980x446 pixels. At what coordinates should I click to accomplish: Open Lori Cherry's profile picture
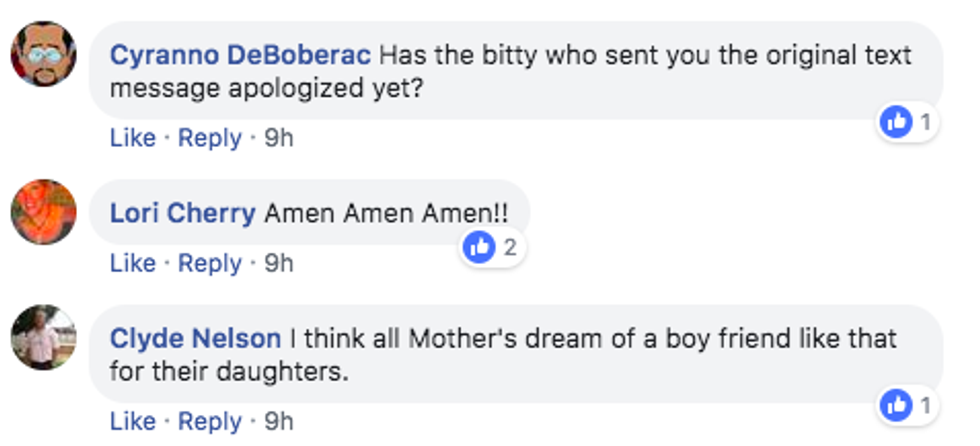(43, 211)
